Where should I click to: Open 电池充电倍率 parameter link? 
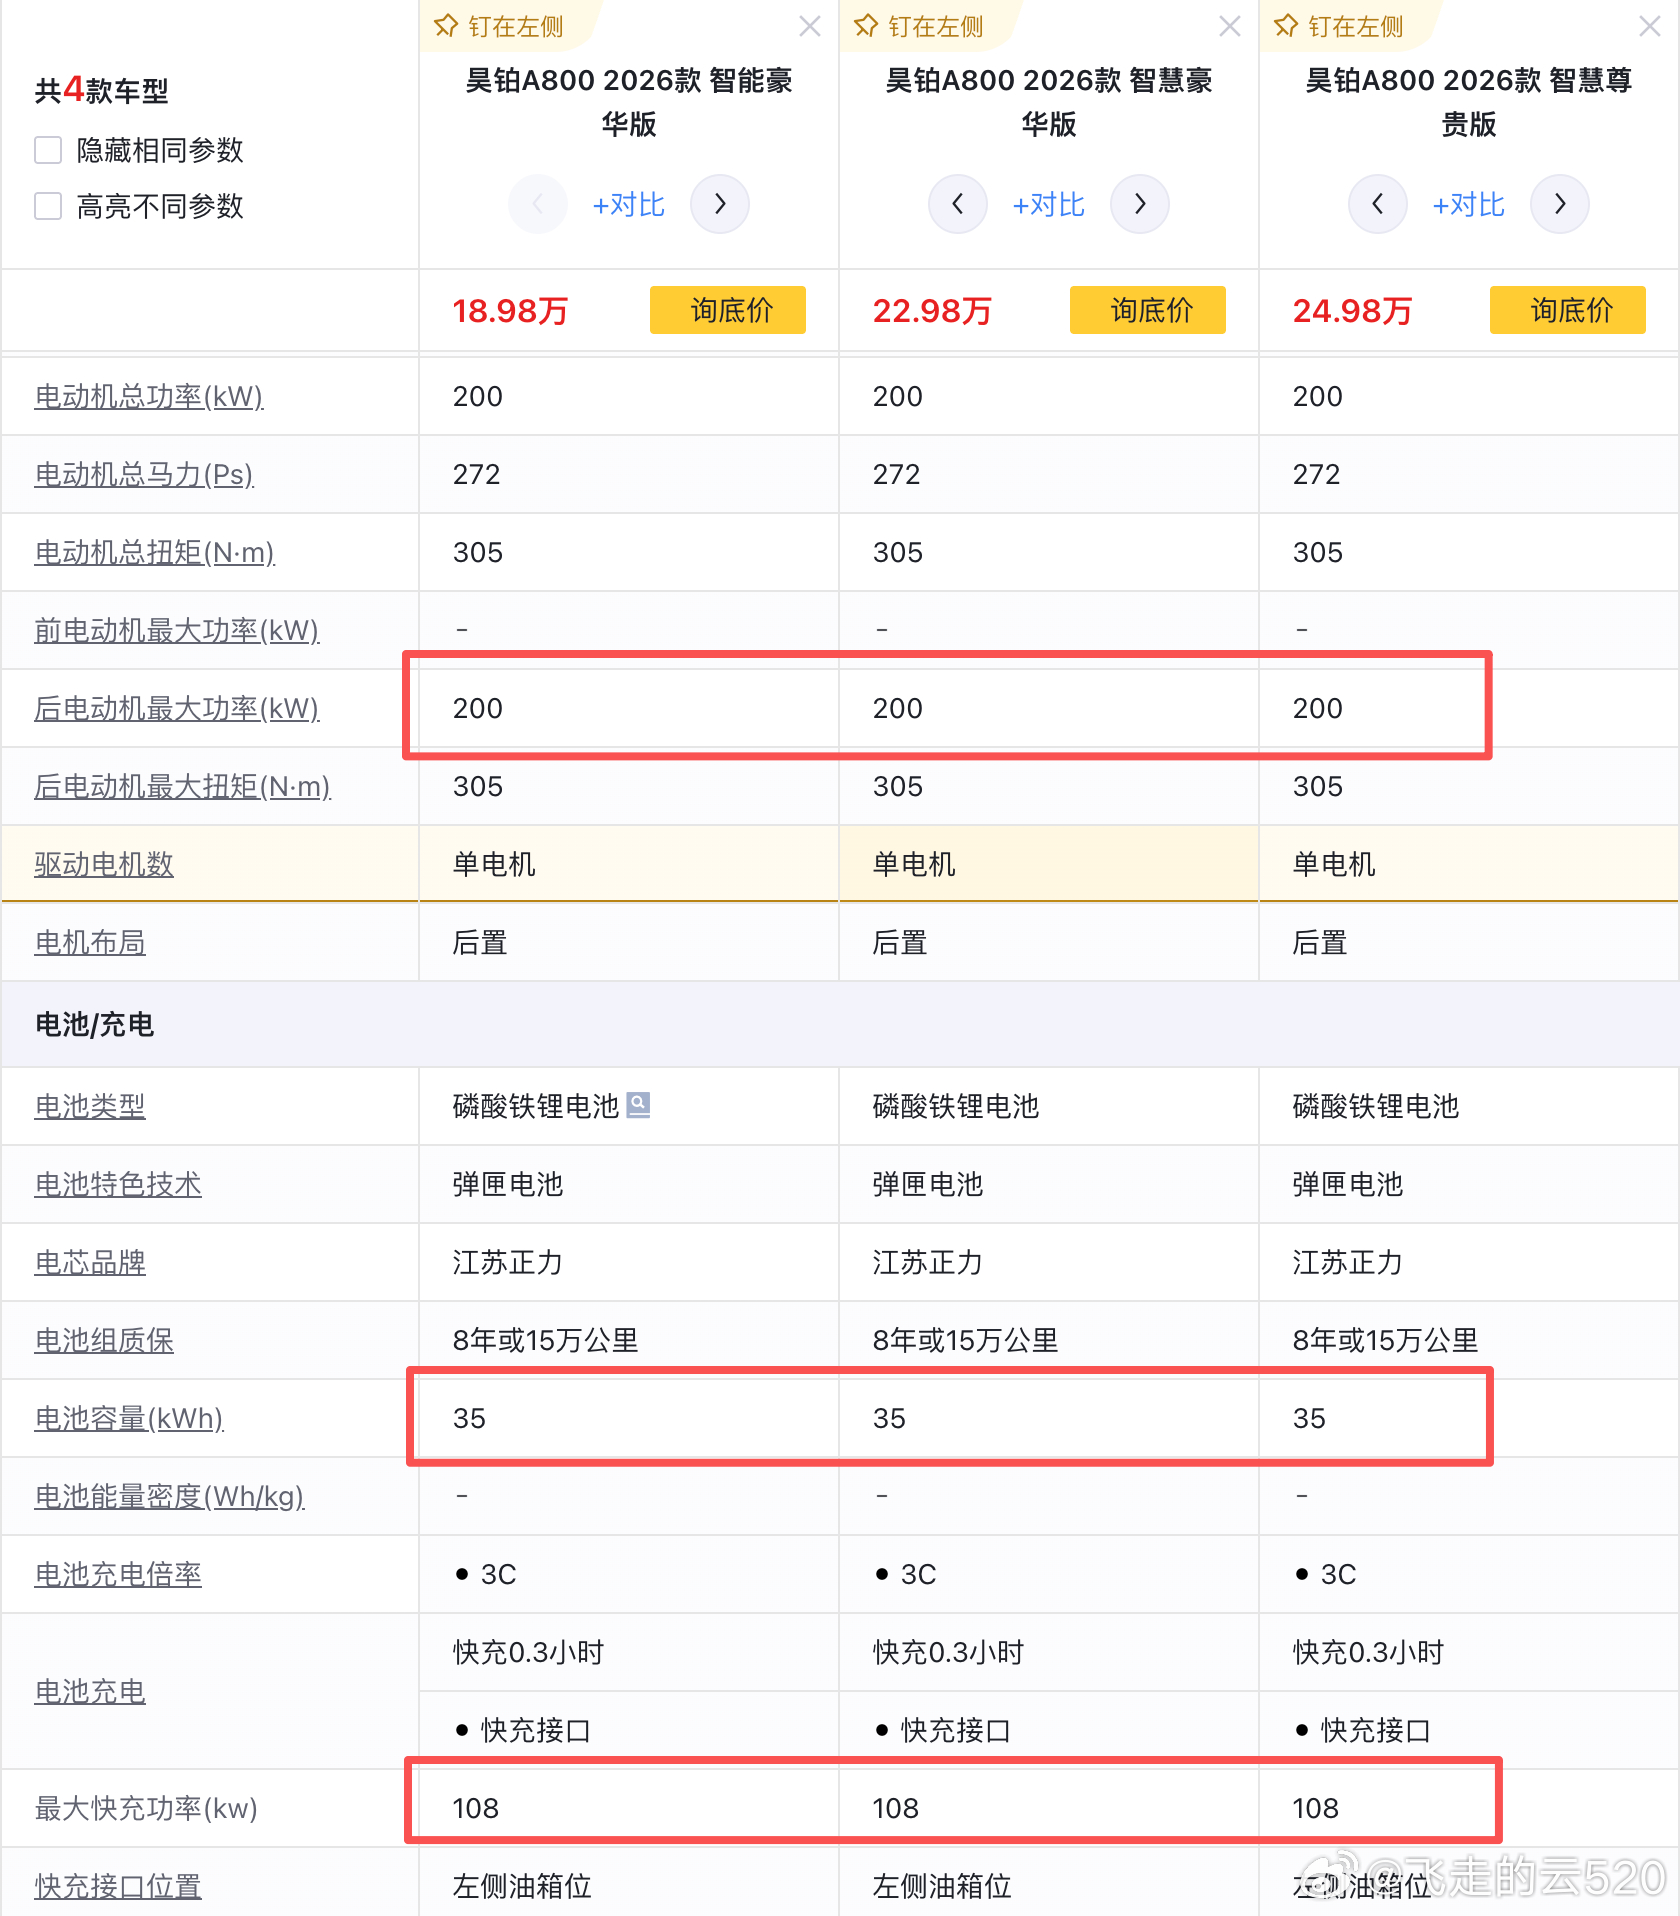(118, 1575)
